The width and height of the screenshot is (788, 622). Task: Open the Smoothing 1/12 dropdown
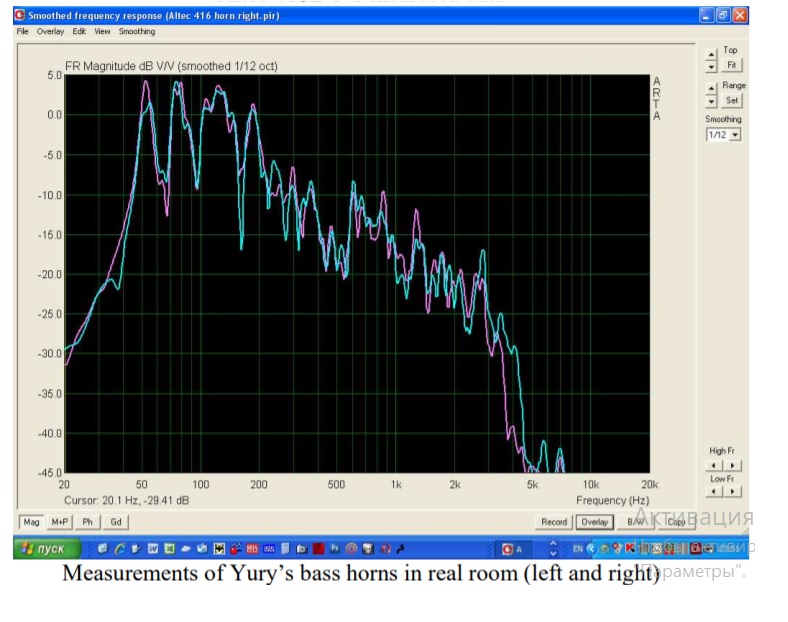[x=735, y=134]
